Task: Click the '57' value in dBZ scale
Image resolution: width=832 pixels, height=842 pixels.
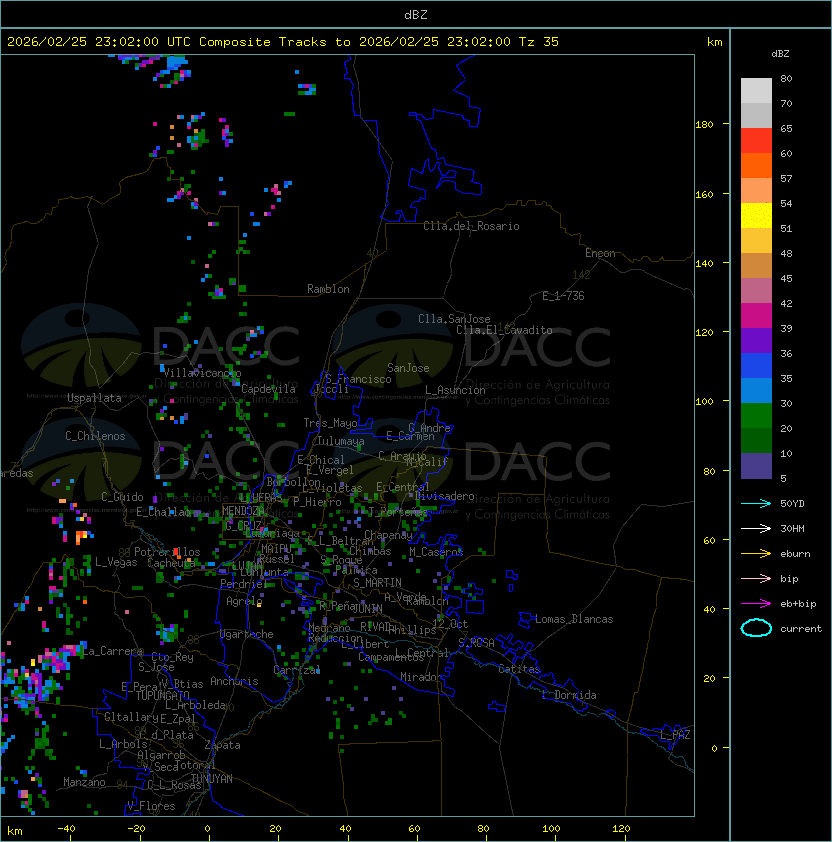Action: (x=786, y=178)
